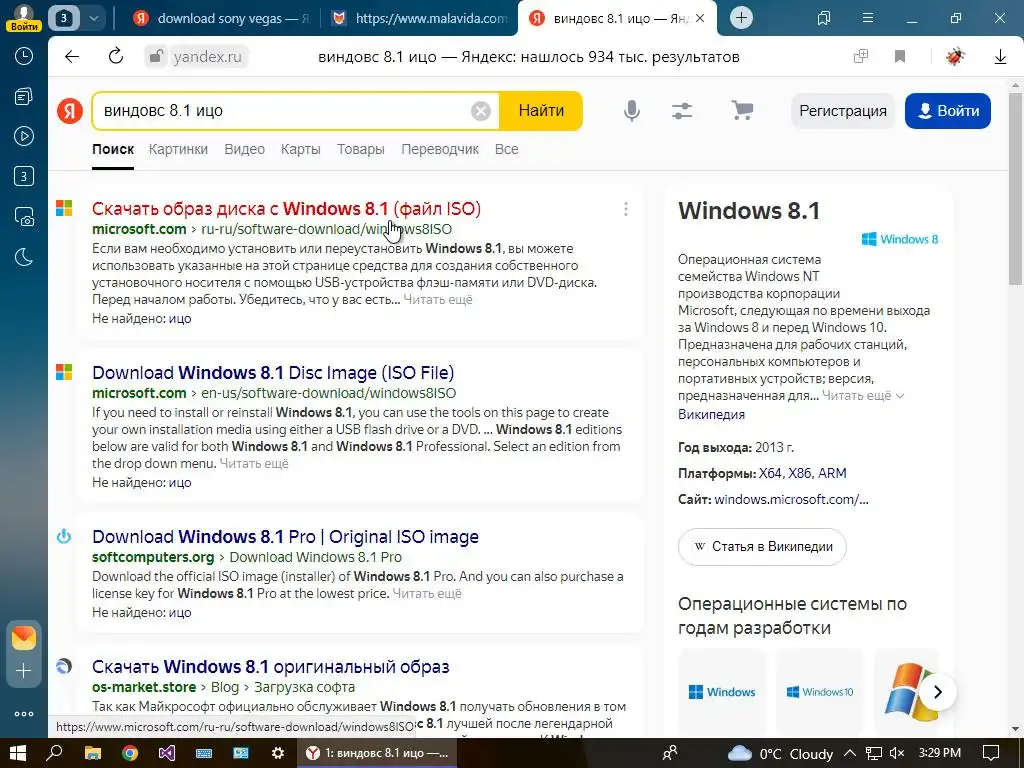This screenshot has height=768, width=1024.
Task: Open the downloads arrow icon
Action: [x=1000, y=57]
